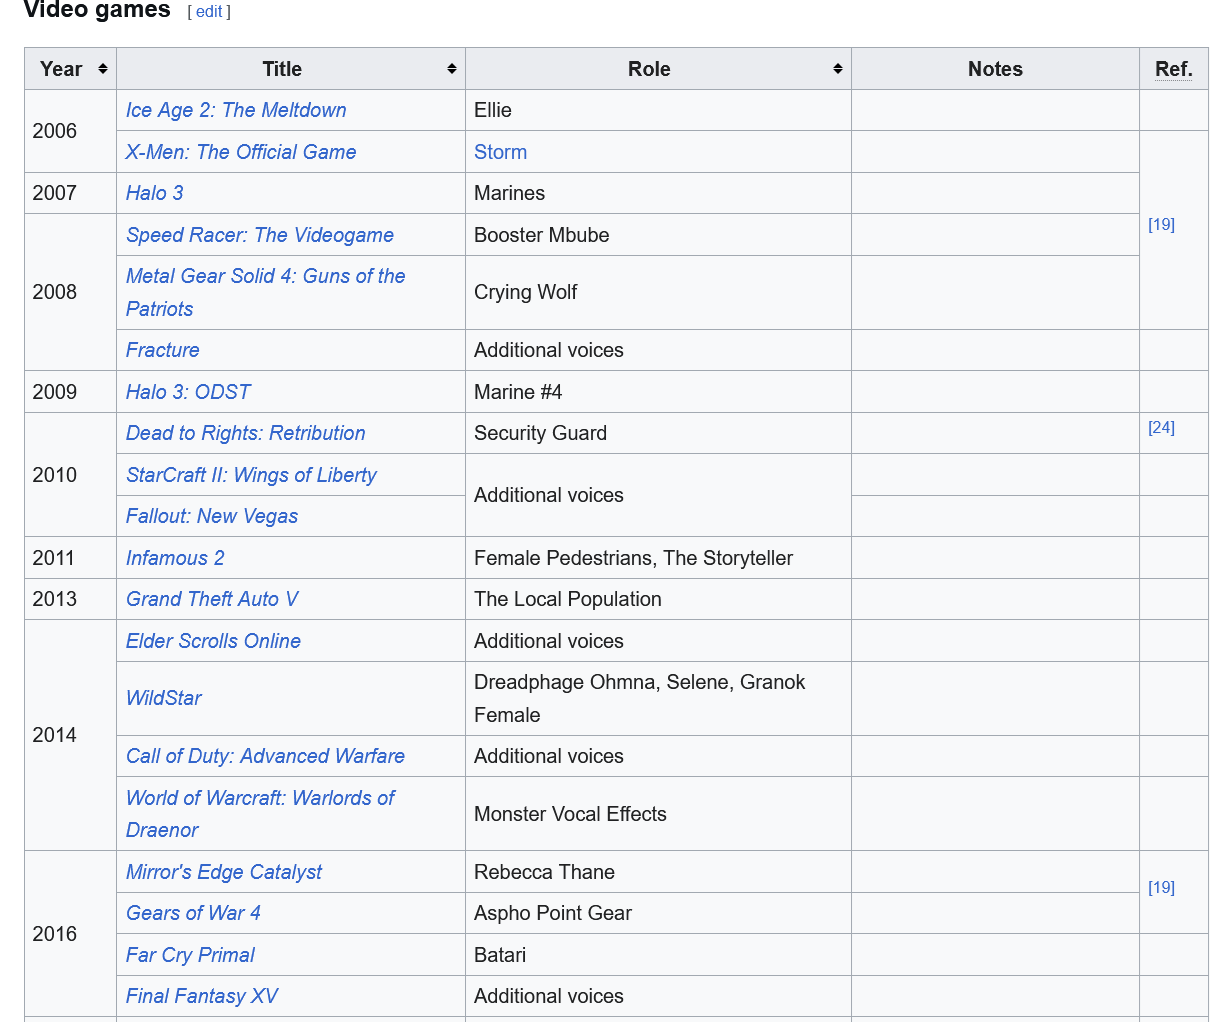
Task: Open Ice Age 2: The Meltdown link
Action: [236, 110]
